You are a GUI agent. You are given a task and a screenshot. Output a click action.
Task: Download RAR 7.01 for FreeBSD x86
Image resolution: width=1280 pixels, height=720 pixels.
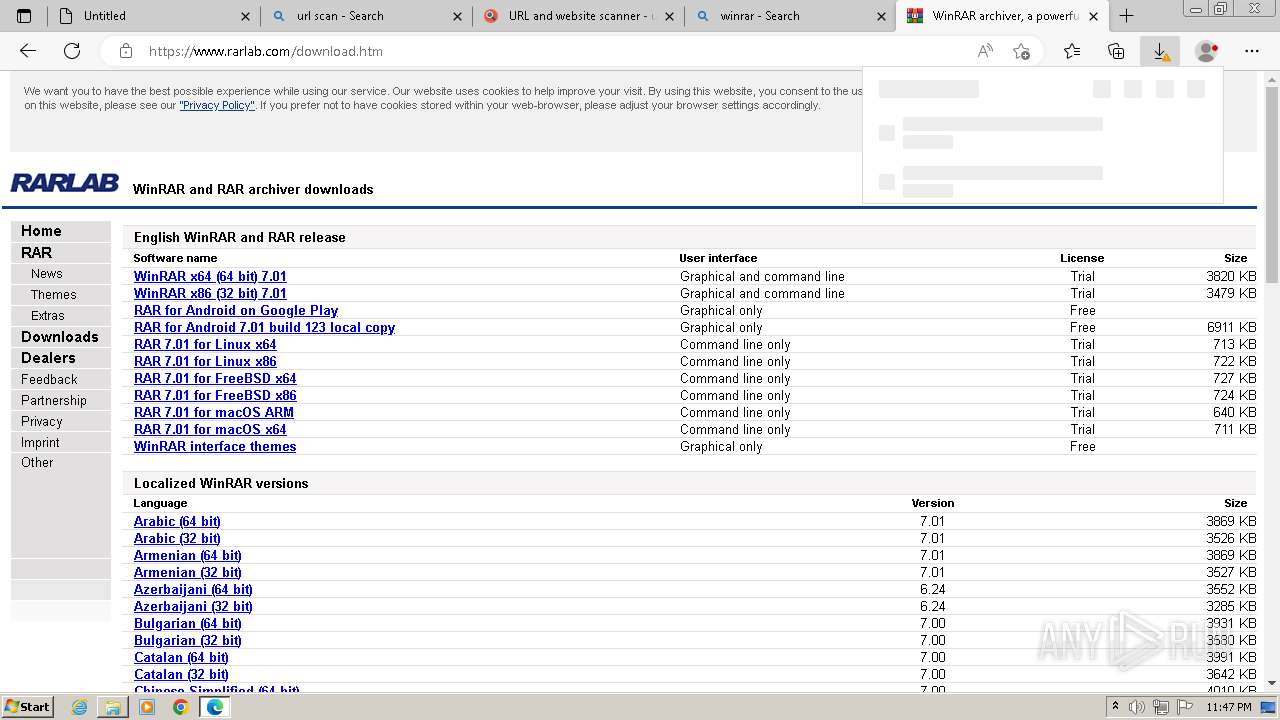point(215,395)
